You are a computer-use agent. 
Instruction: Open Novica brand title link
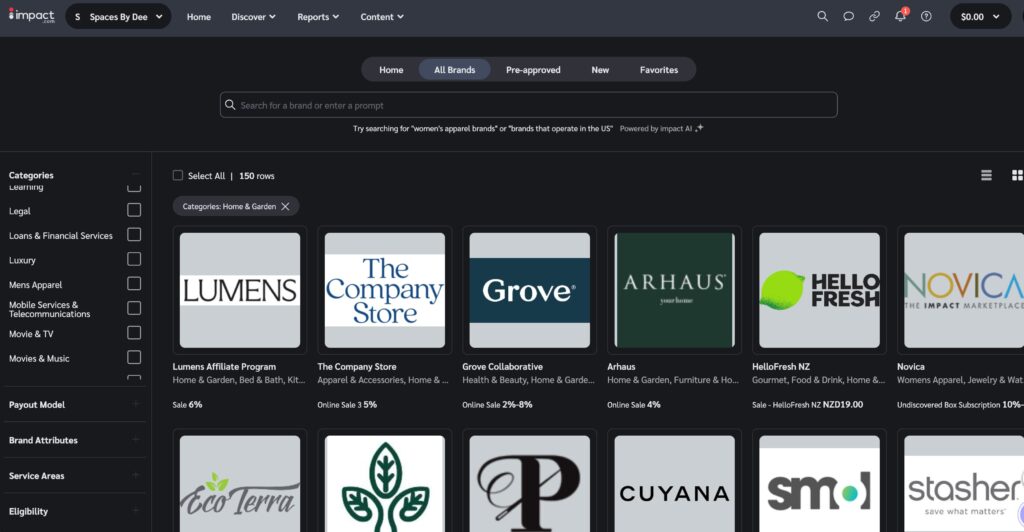910,367
